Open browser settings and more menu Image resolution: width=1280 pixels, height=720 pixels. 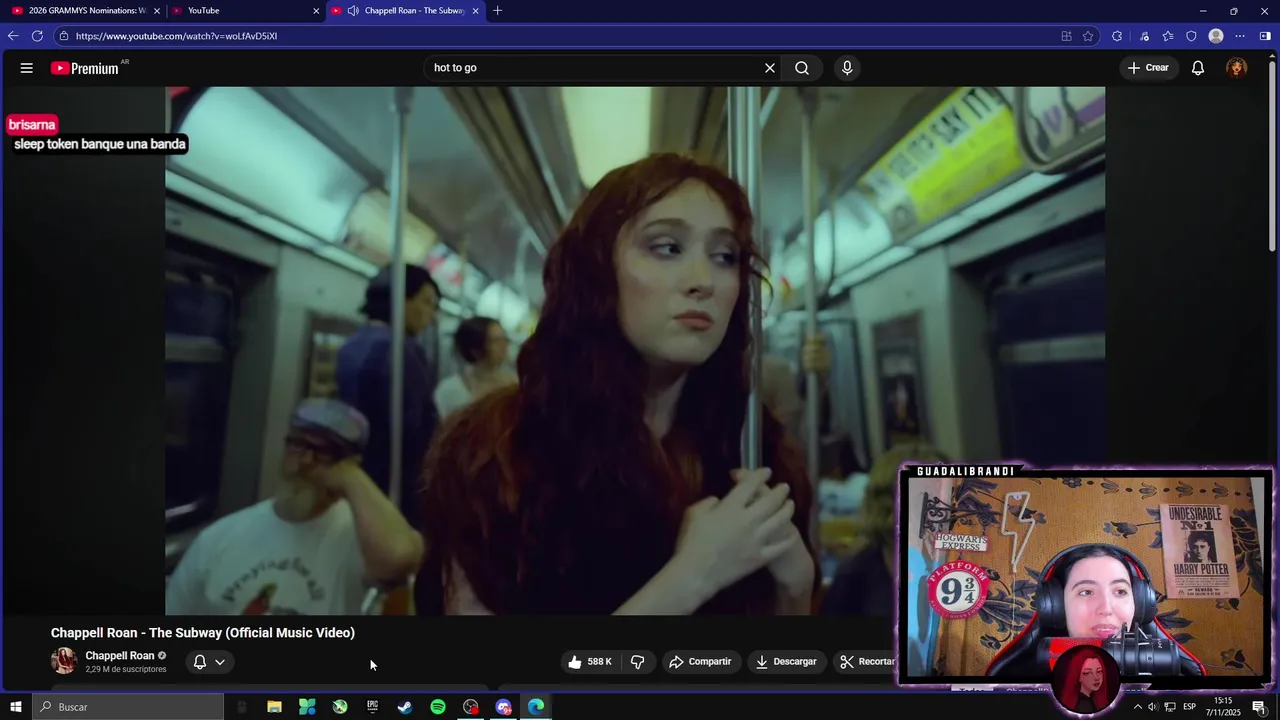[1240, 36]
